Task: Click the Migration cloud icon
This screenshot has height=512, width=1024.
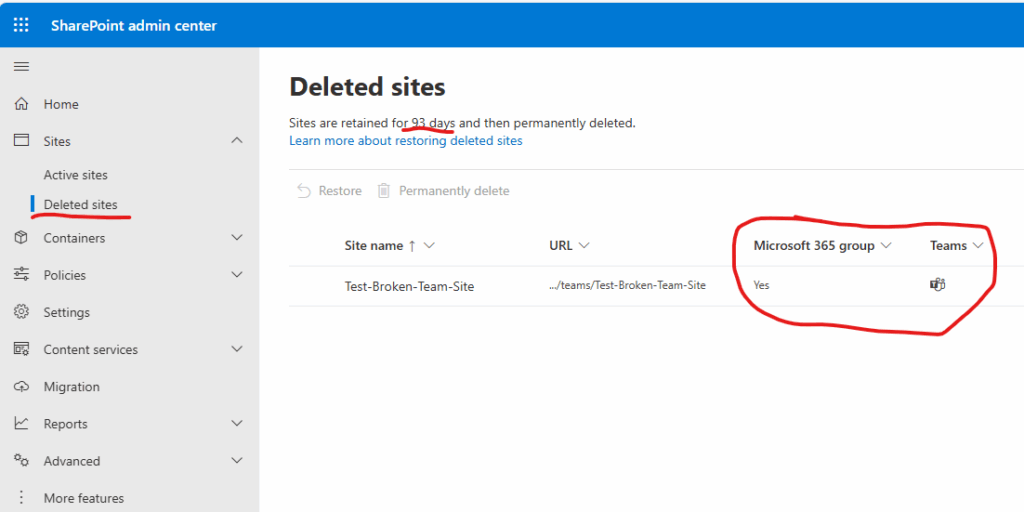Action: pyautogui.click(x=22, y=387)
